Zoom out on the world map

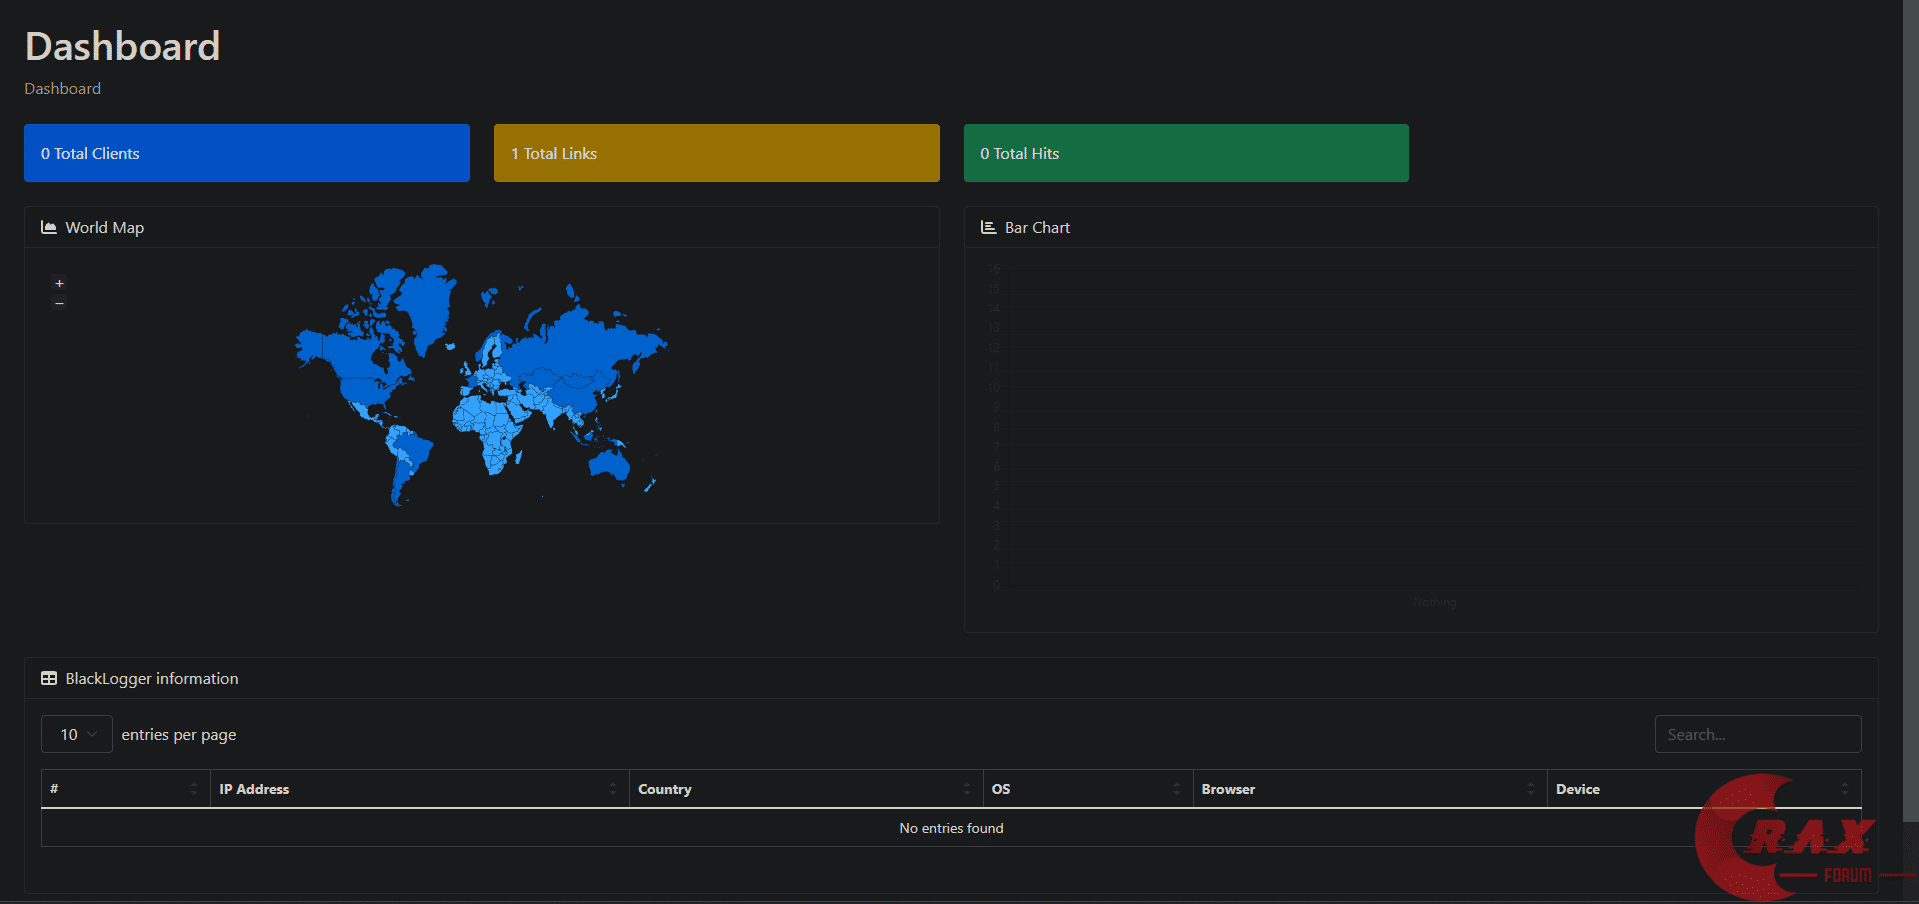tap(59, 303)
